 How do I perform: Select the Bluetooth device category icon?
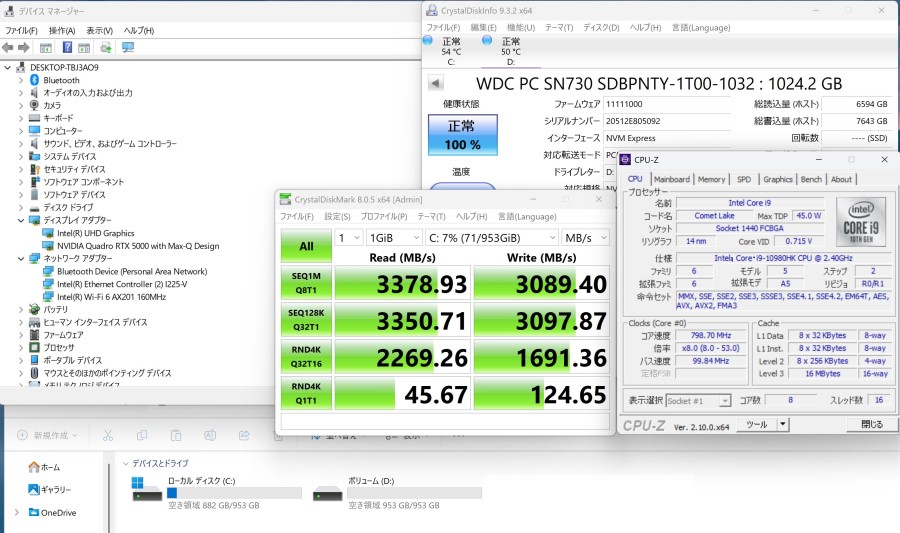point(34,80)
